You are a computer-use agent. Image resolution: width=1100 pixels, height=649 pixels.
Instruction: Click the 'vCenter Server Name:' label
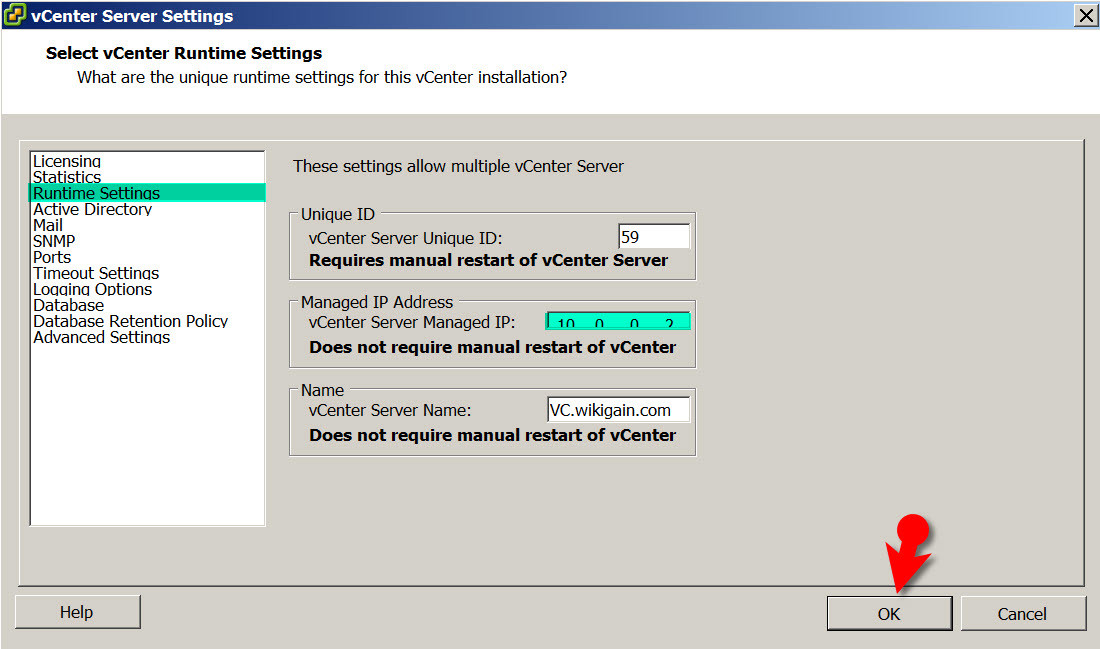tap(389, 410)
